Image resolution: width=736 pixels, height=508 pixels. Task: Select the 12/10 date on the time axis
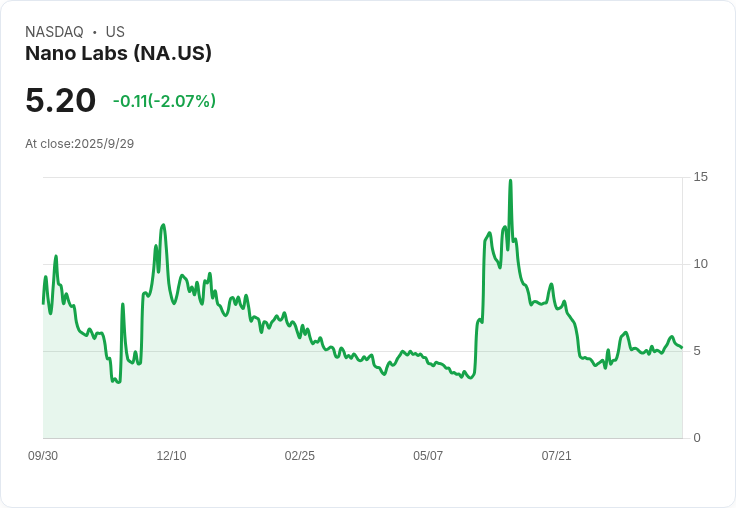[171, 456]
